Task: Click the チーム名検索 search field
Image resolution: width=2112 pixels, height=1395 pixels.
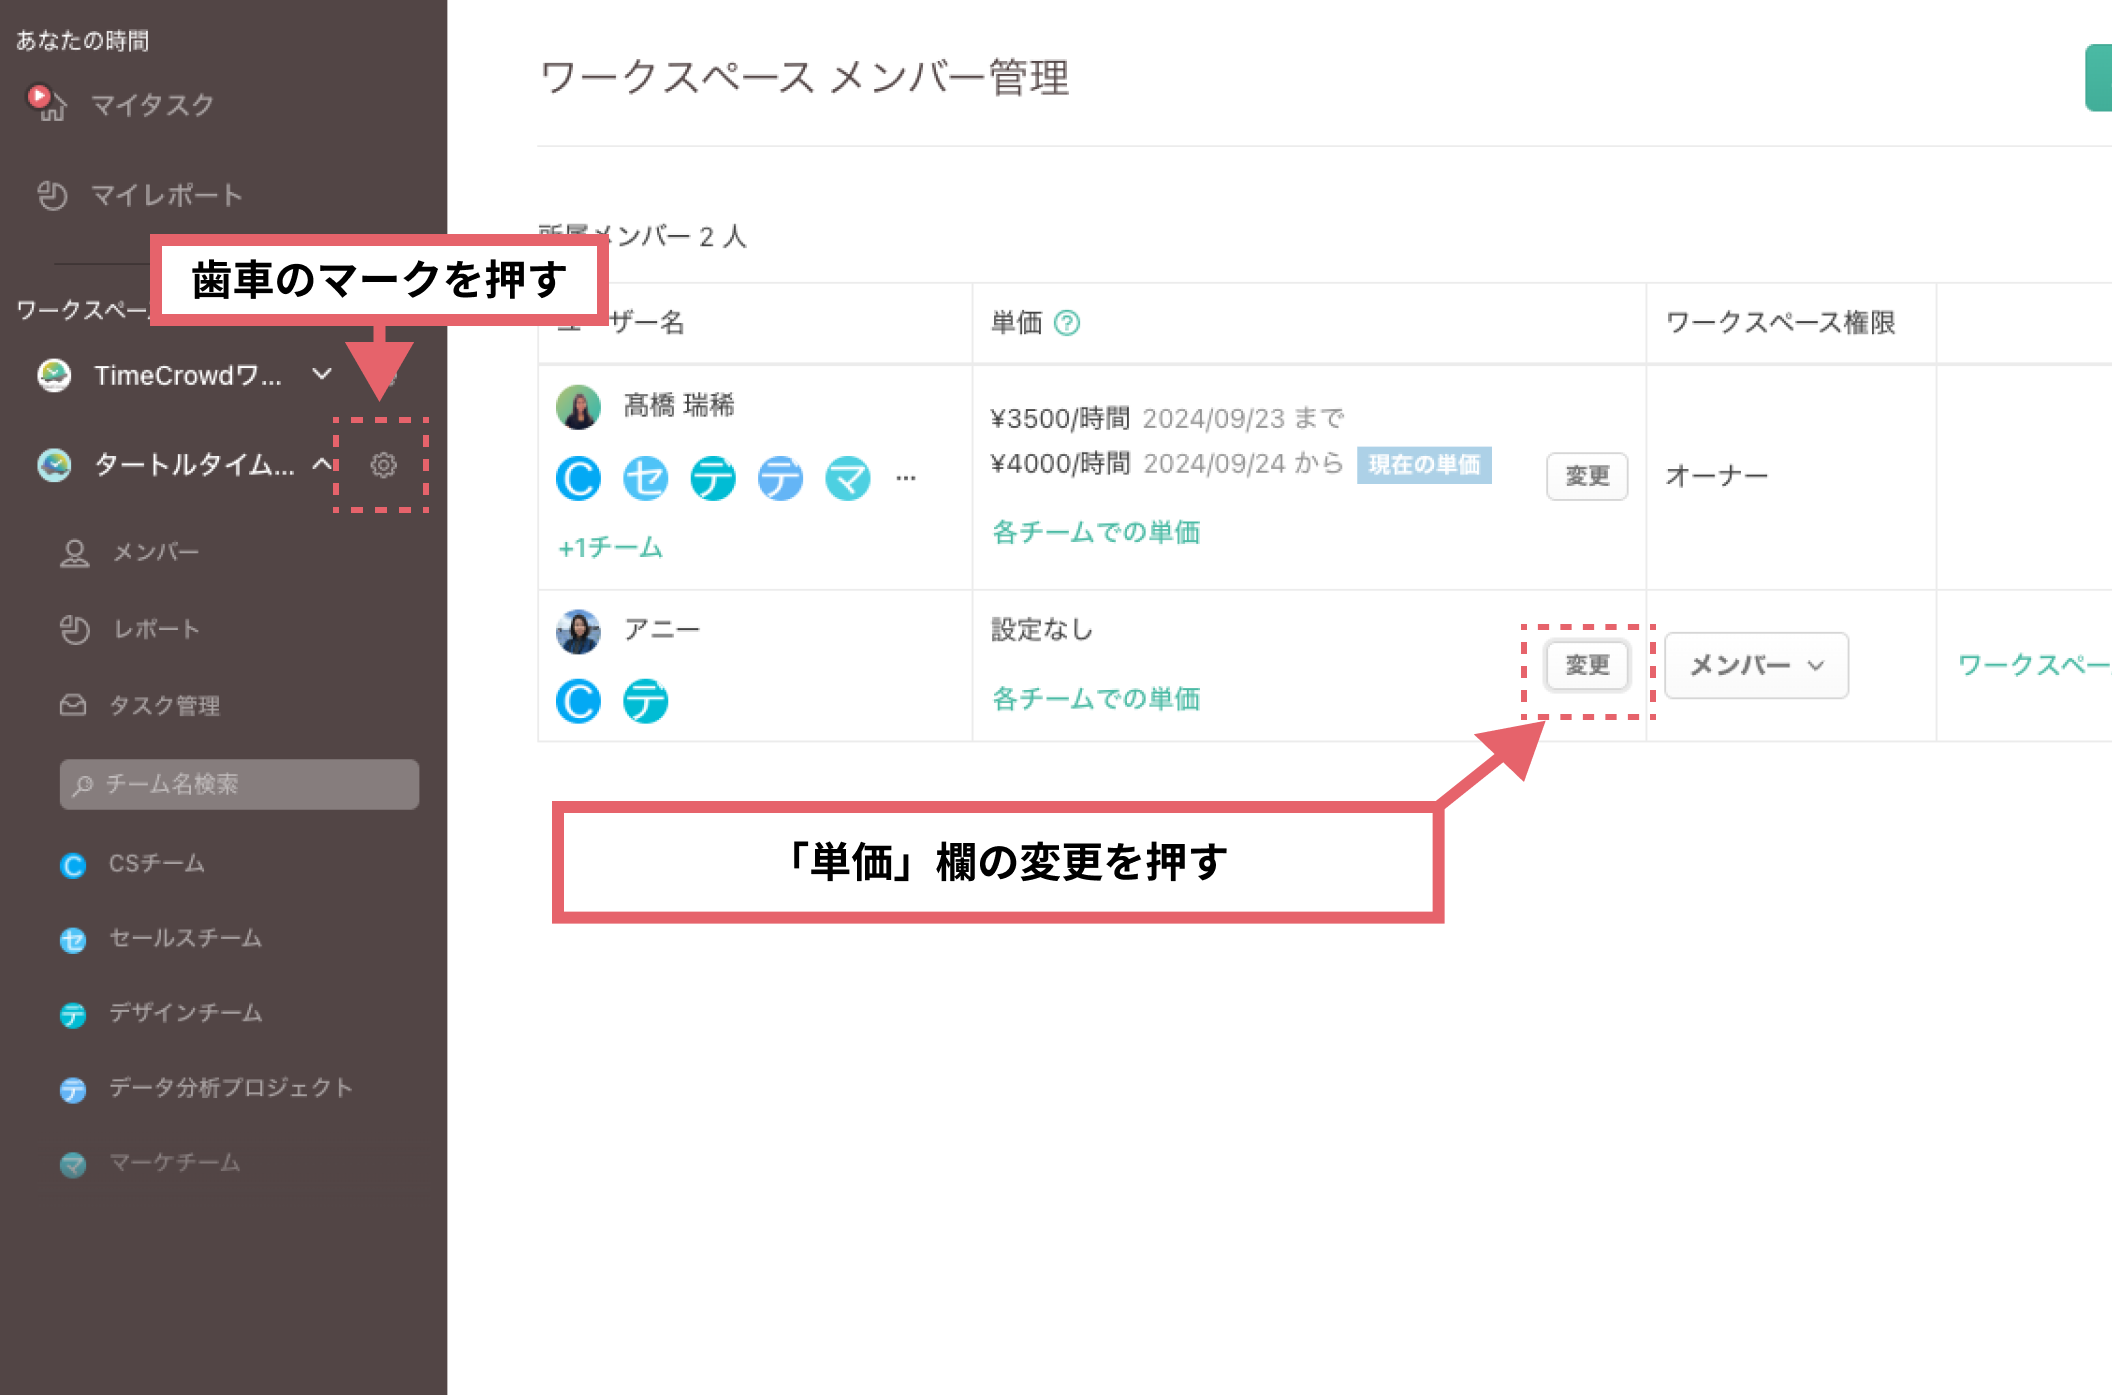Action: tap(240, 784)
